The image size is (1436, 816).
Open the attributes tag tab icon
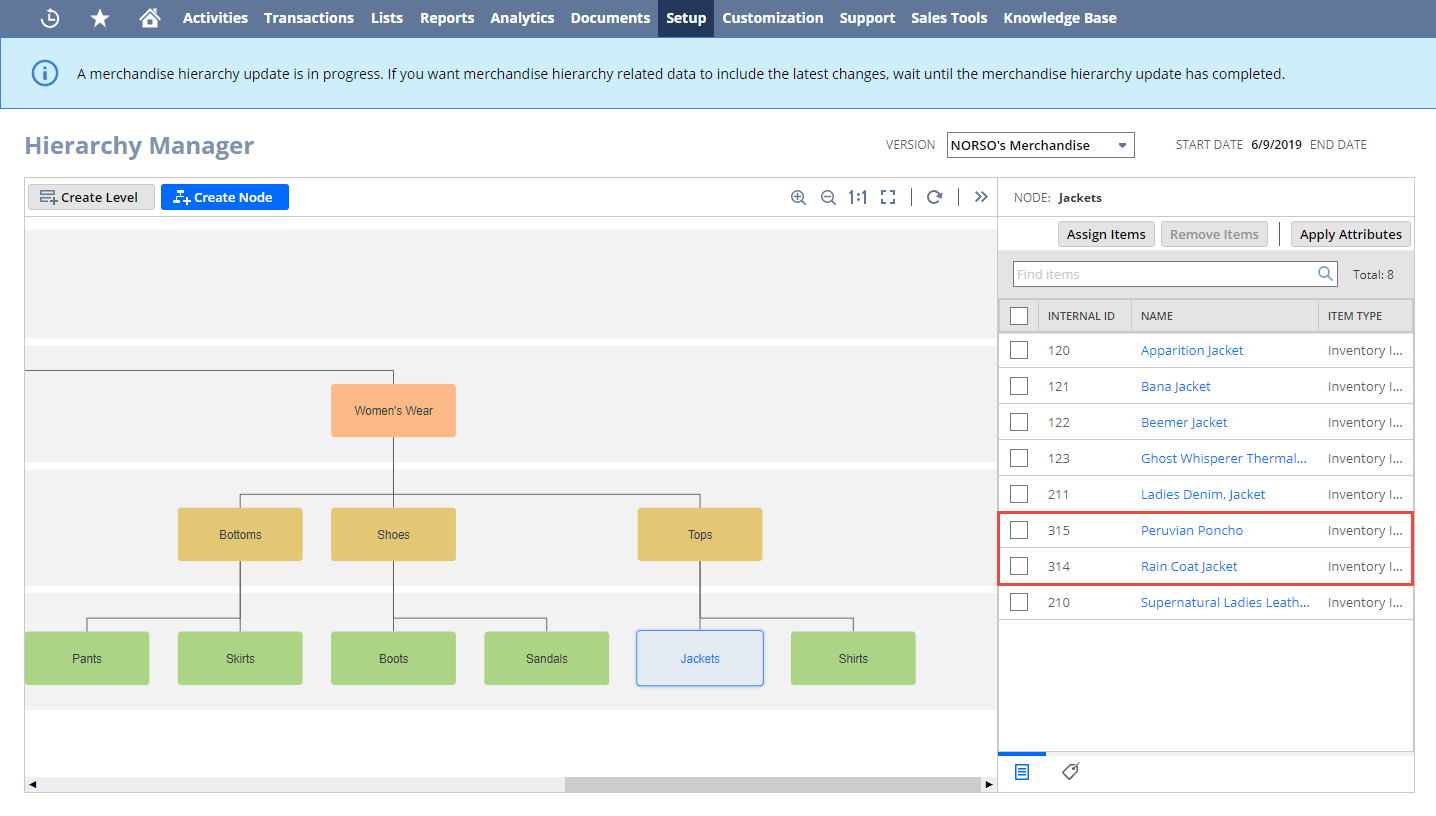tap(1070, 772)
